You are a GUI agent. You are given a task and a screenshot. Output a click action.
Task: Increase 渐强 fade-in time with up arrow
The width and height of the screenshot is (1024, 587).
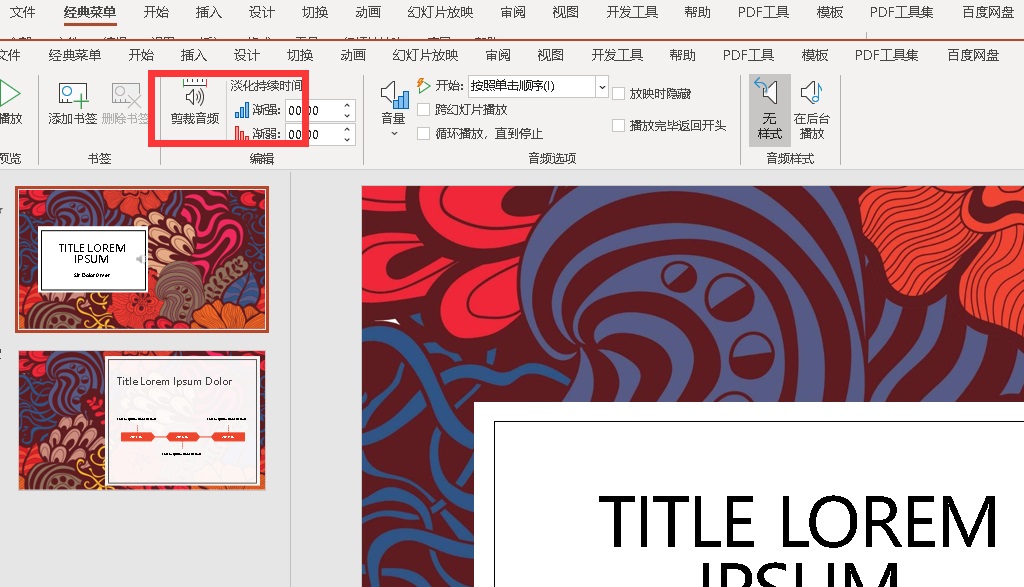pyautogui.click(x=347, y=105)
